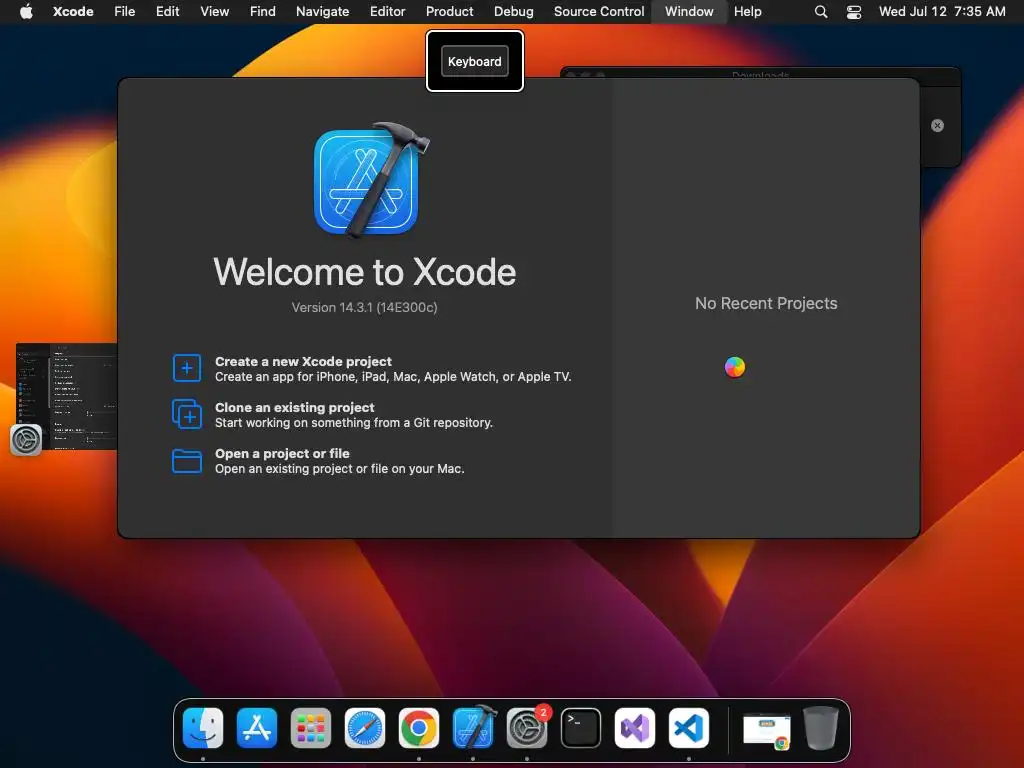Viewport: 1024px width, 768px height.
Task: Open the View menu
Action: point(214,12)
